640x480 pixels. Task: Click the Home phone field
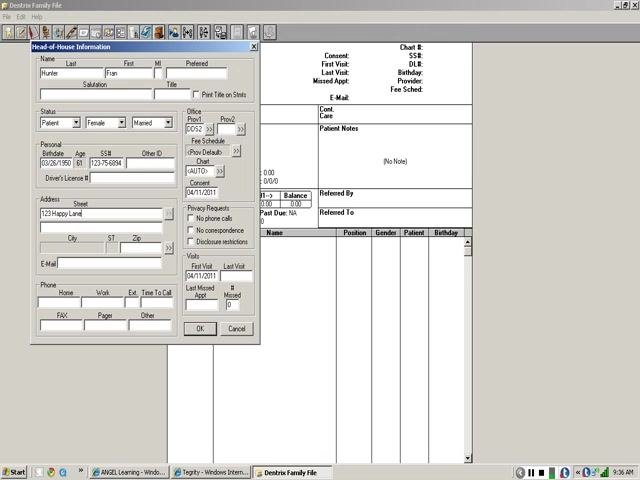59,302
